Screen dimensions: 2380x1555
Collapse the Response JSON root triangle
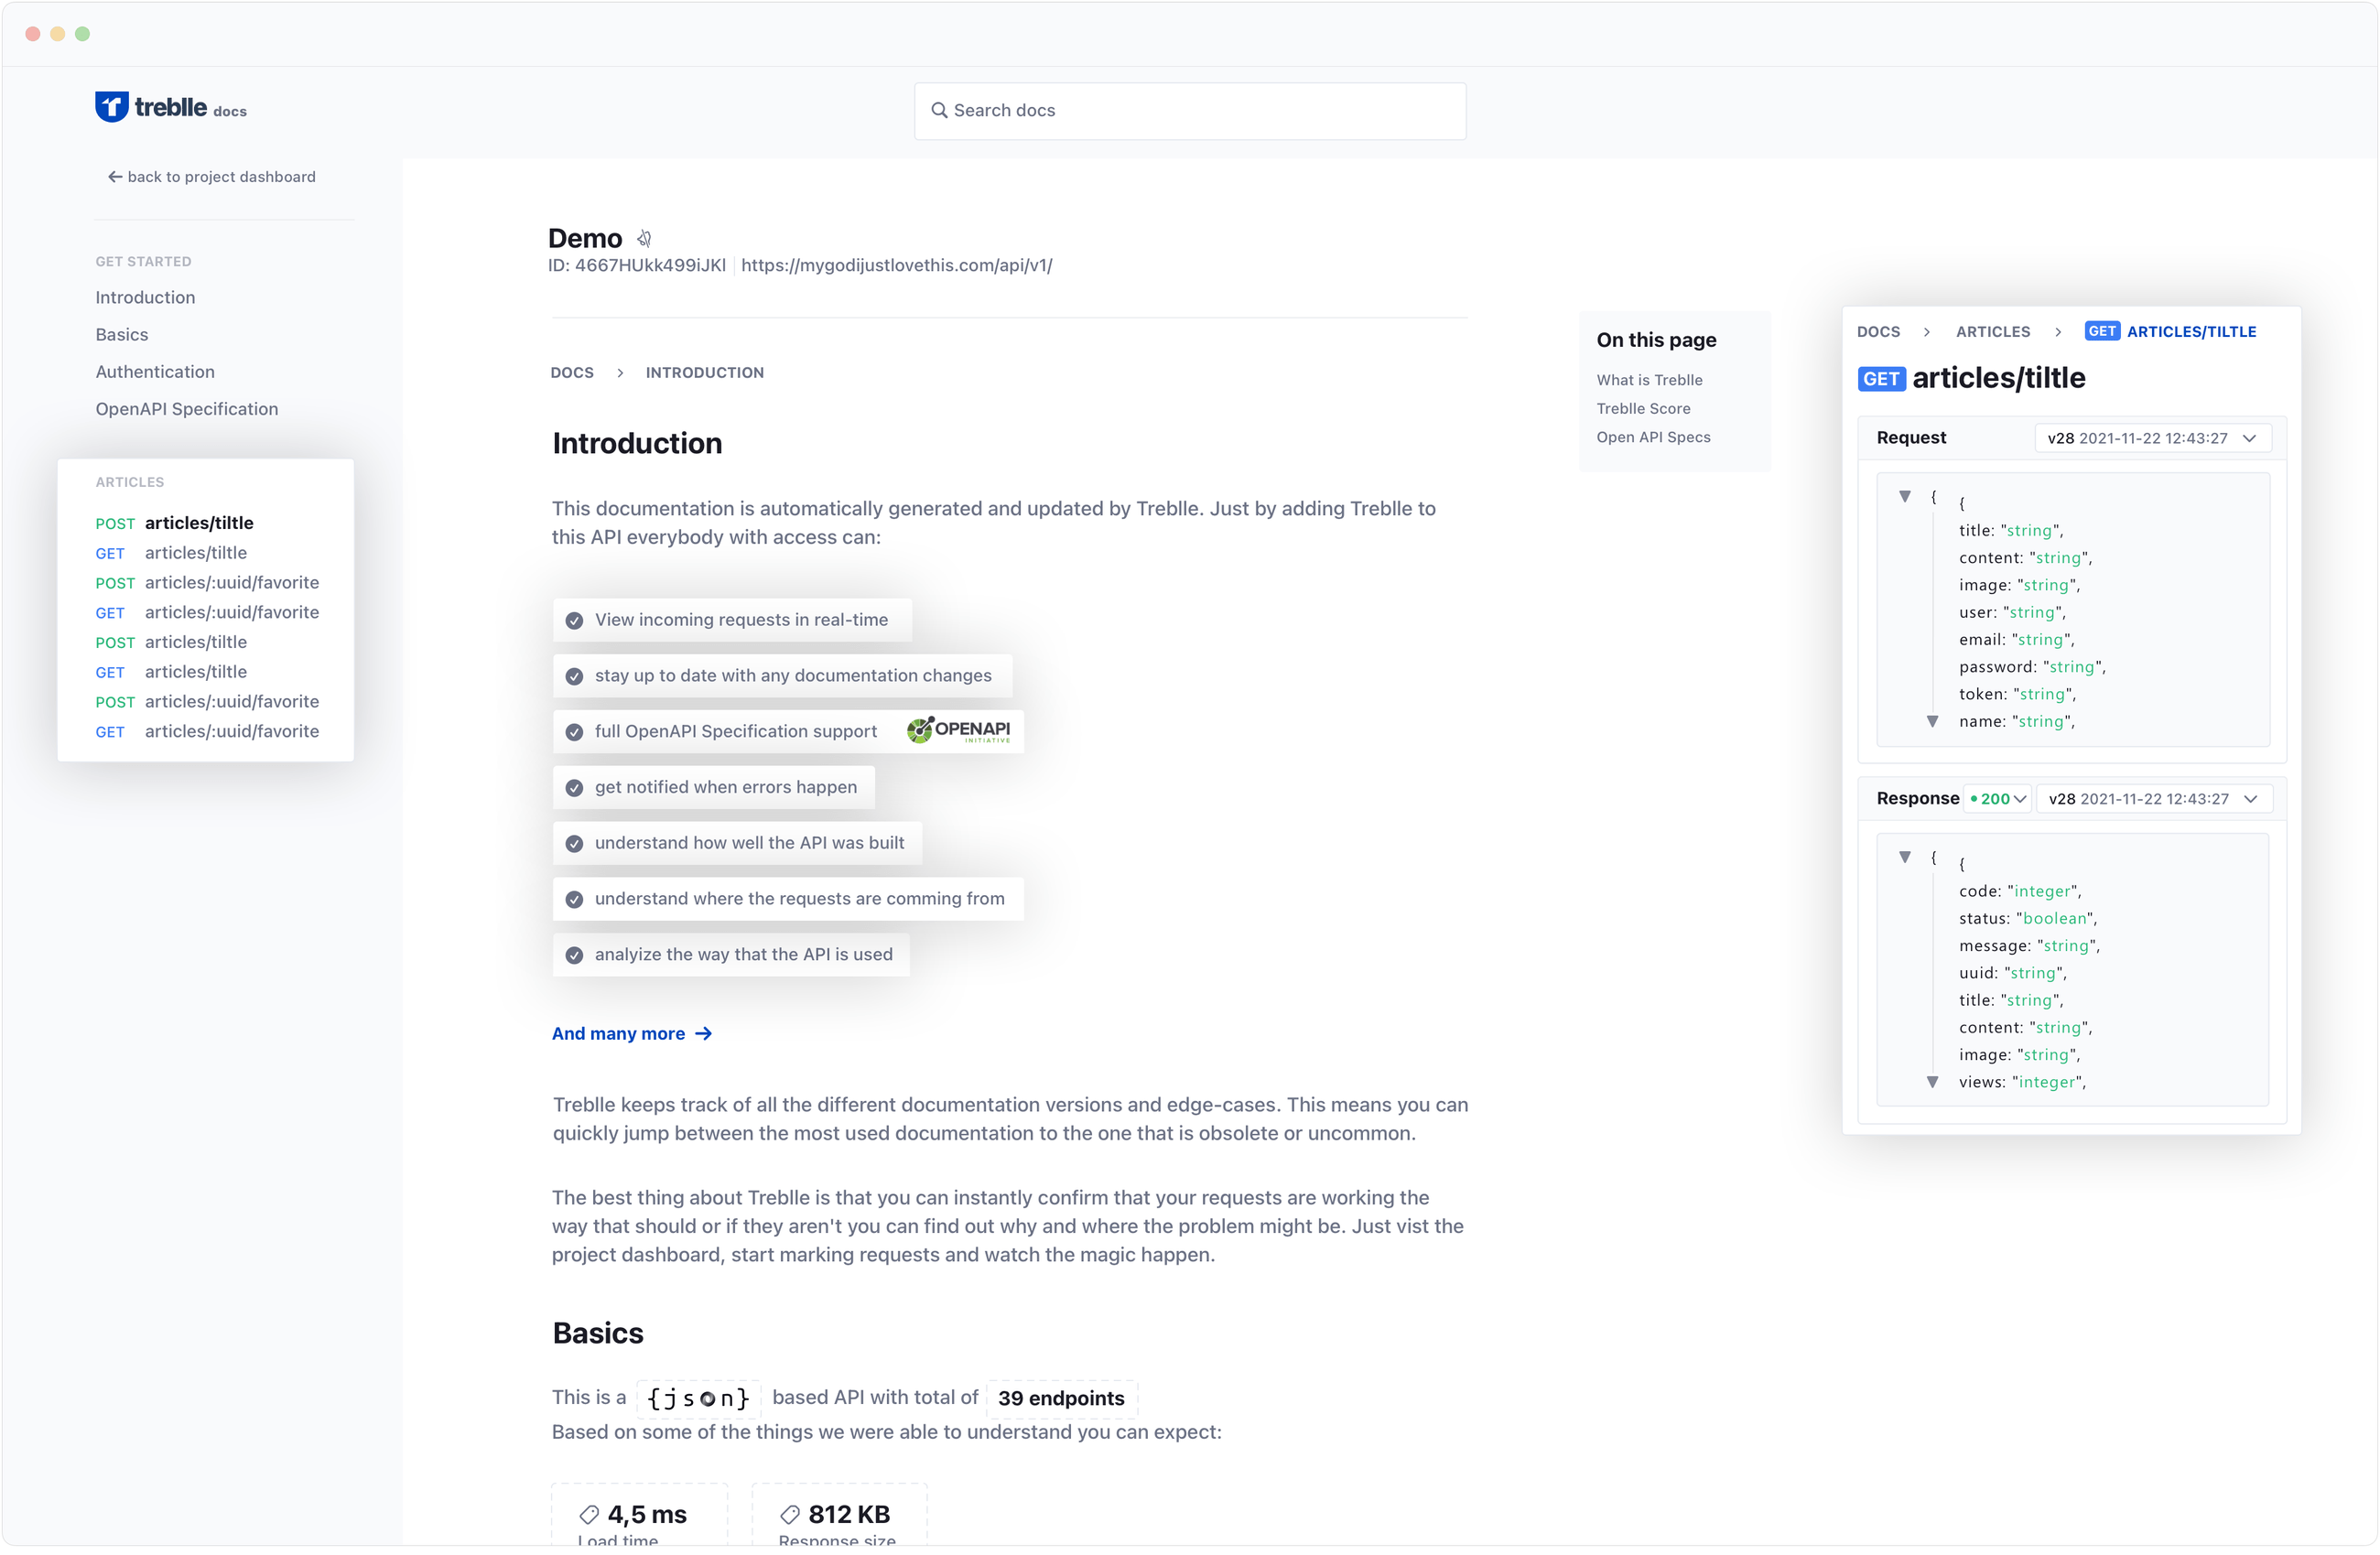[x=1905, y=857]
